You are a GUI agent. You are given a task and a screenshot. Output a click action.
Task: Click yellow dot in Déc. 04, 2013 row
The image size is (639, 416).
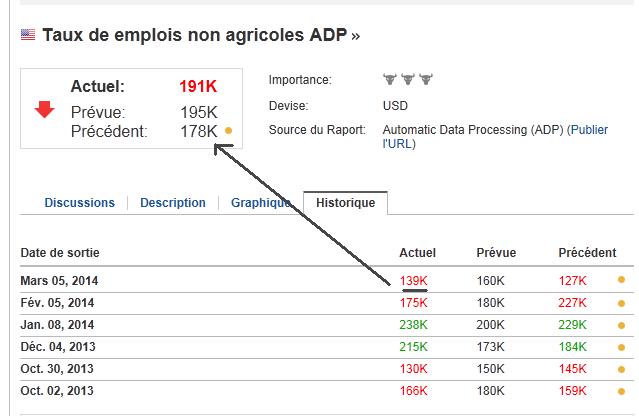coord(621,347)
